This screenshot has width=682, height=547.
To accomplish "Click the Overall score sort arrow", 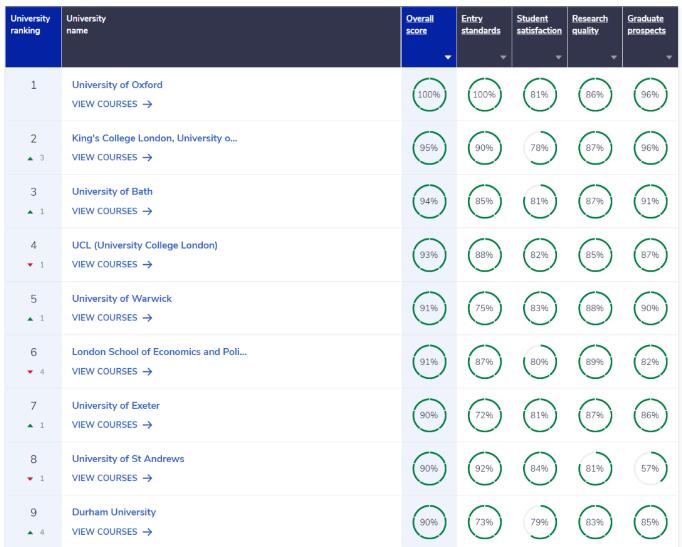I will pyautogui.click(x=448, y=57).
